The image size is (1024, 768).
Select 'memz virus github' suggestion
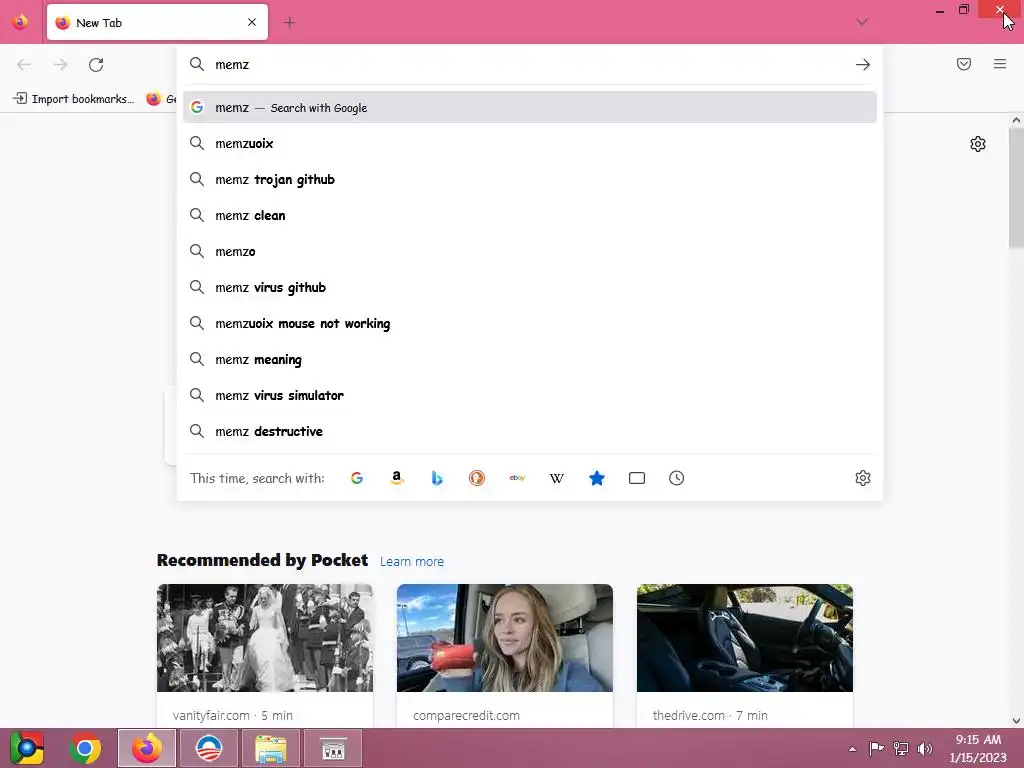click(x=530, y=287)
